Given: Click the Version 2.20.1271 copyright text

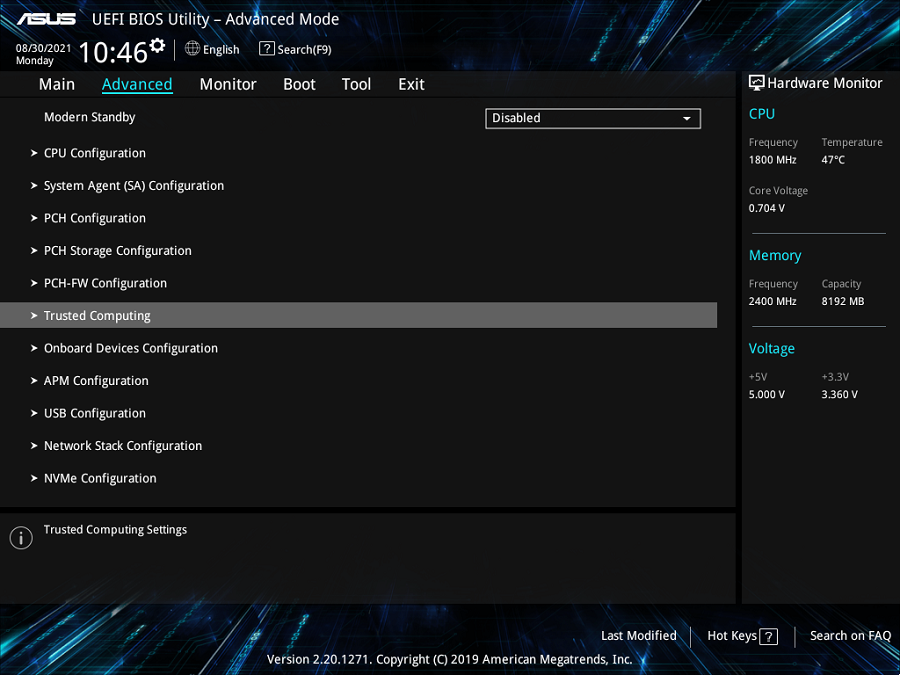Looking at the screenshot, I should (449, 660).
